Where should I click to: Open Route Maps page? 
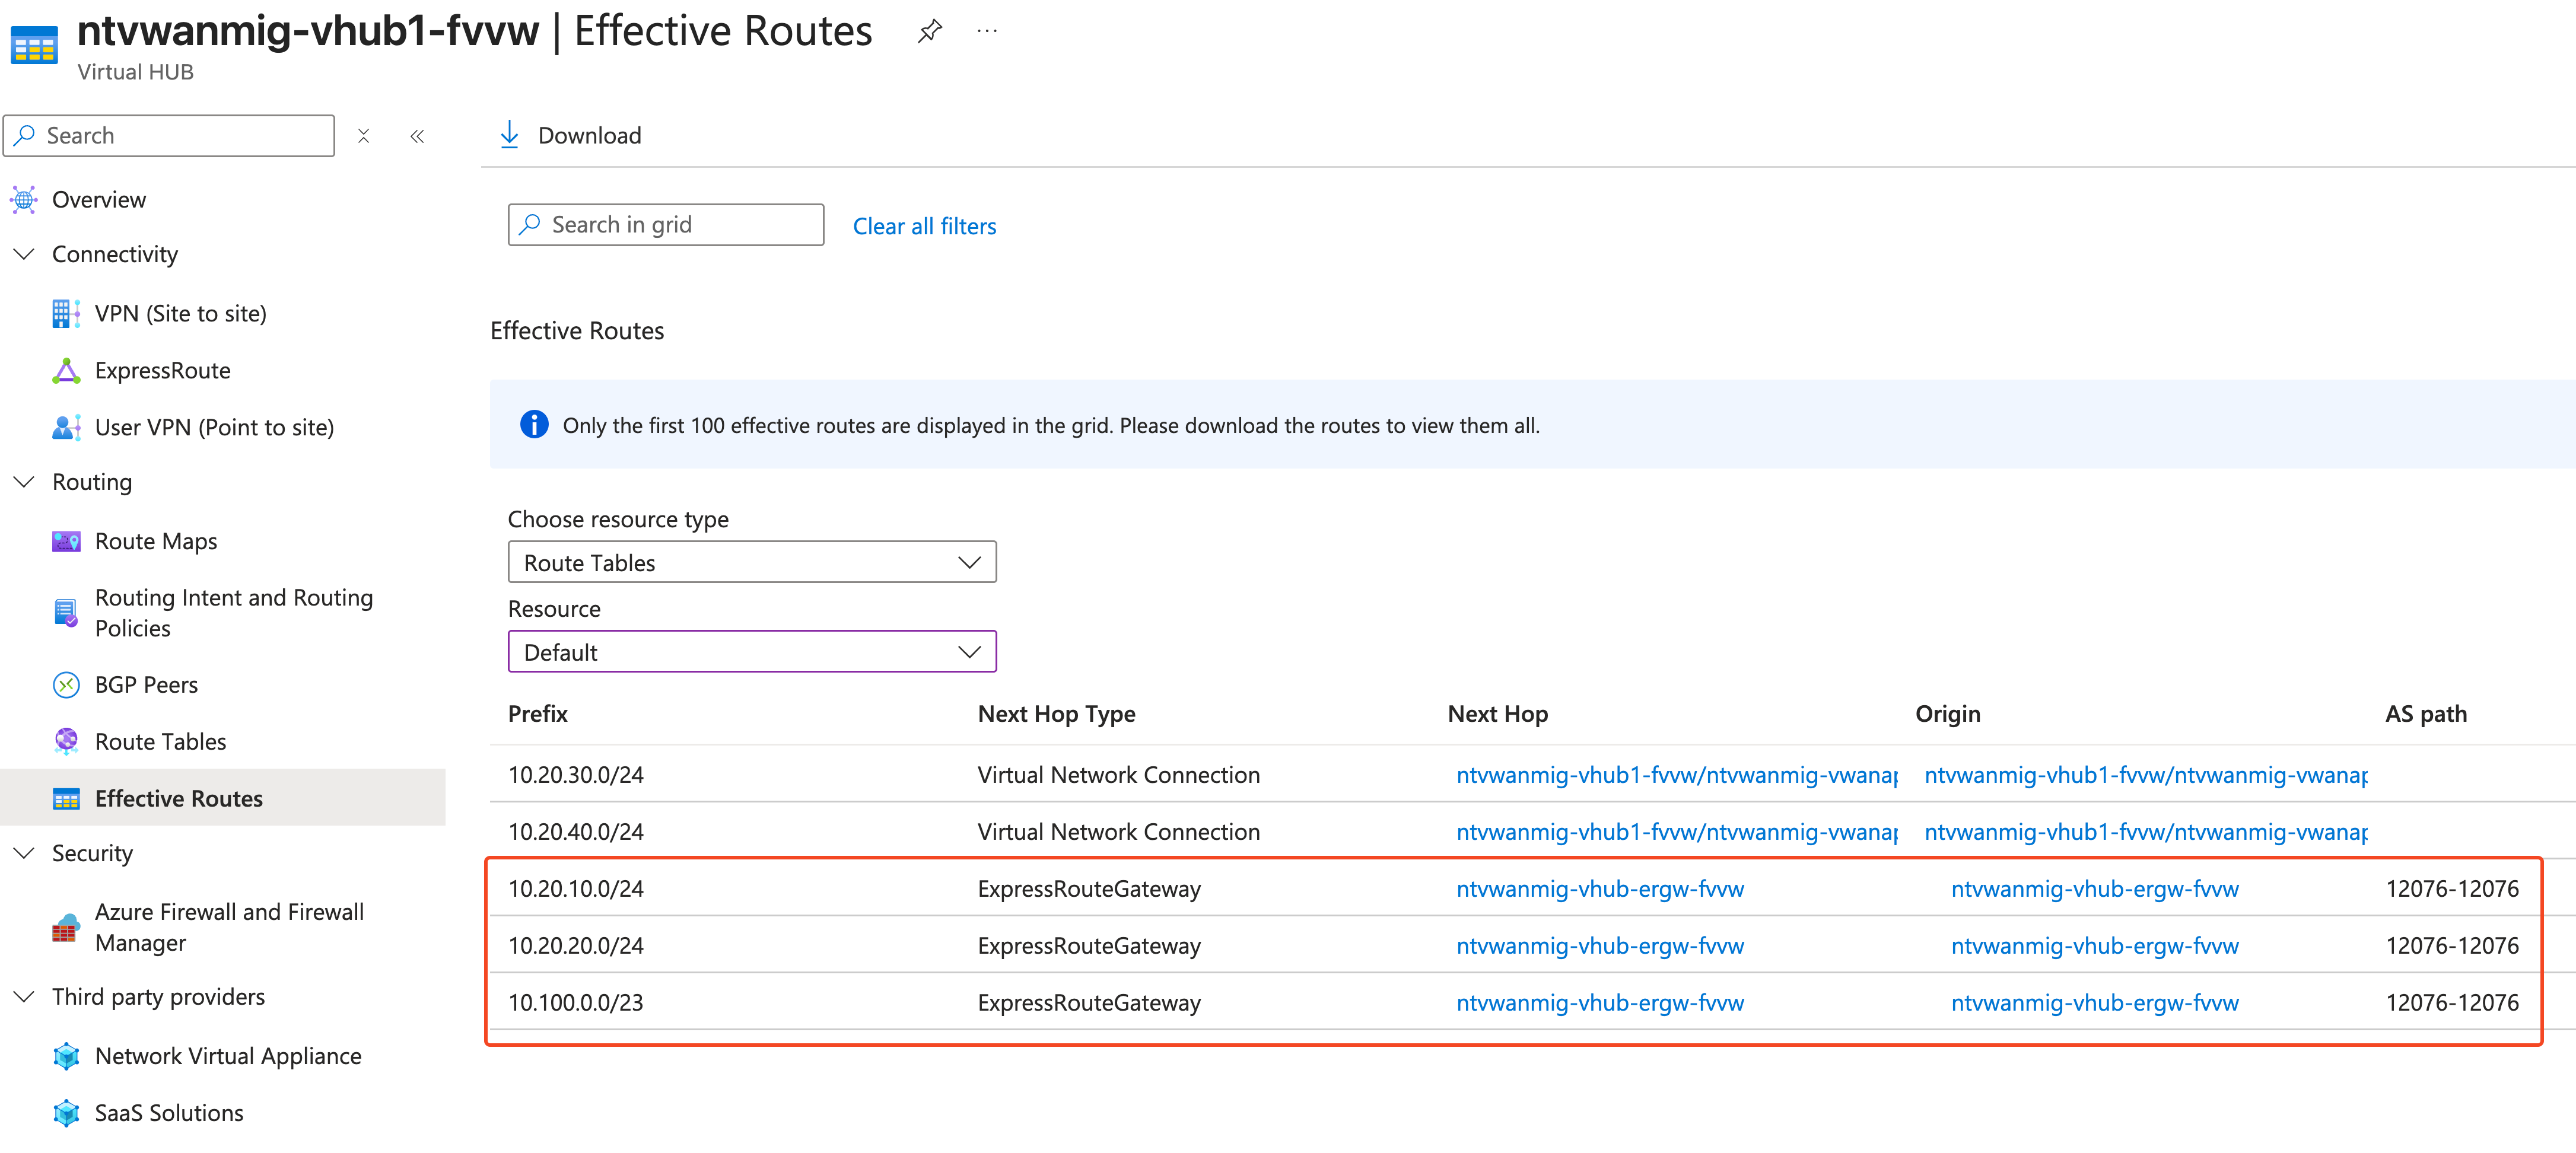[x=156, y=542]
